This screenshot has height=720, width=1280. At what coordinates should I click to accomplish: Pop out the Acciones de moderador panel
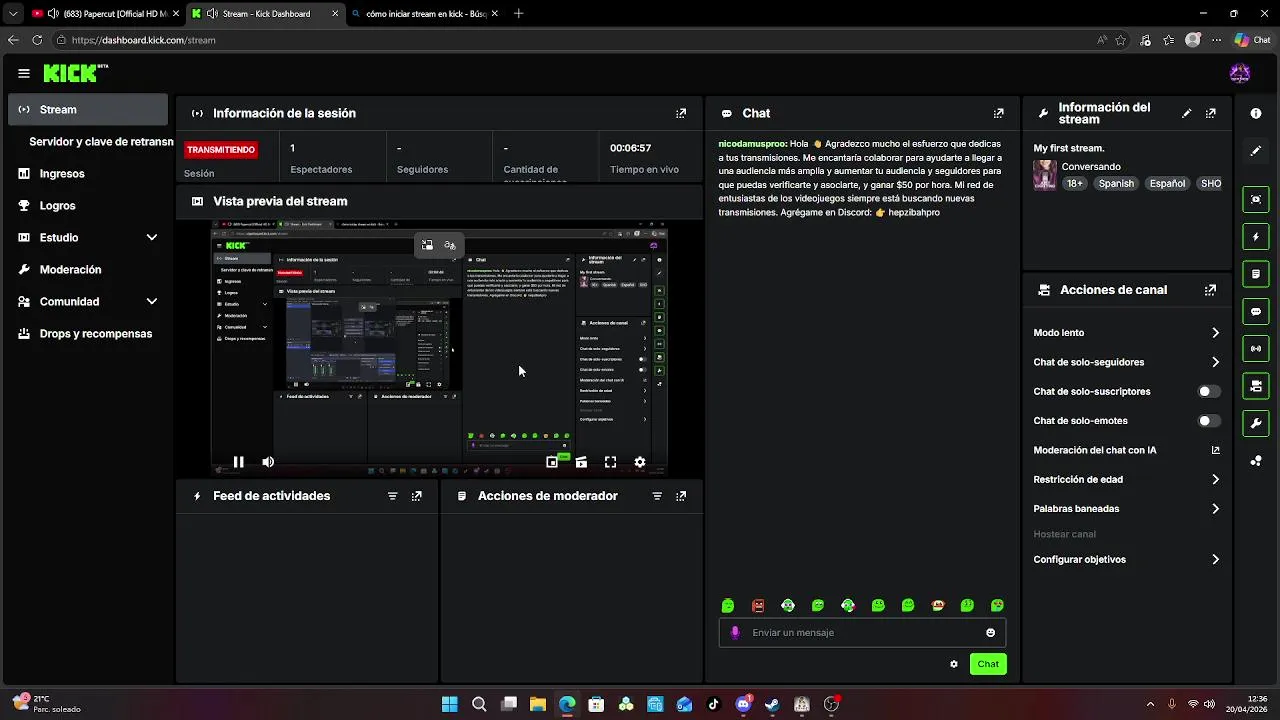click(681, 496)
